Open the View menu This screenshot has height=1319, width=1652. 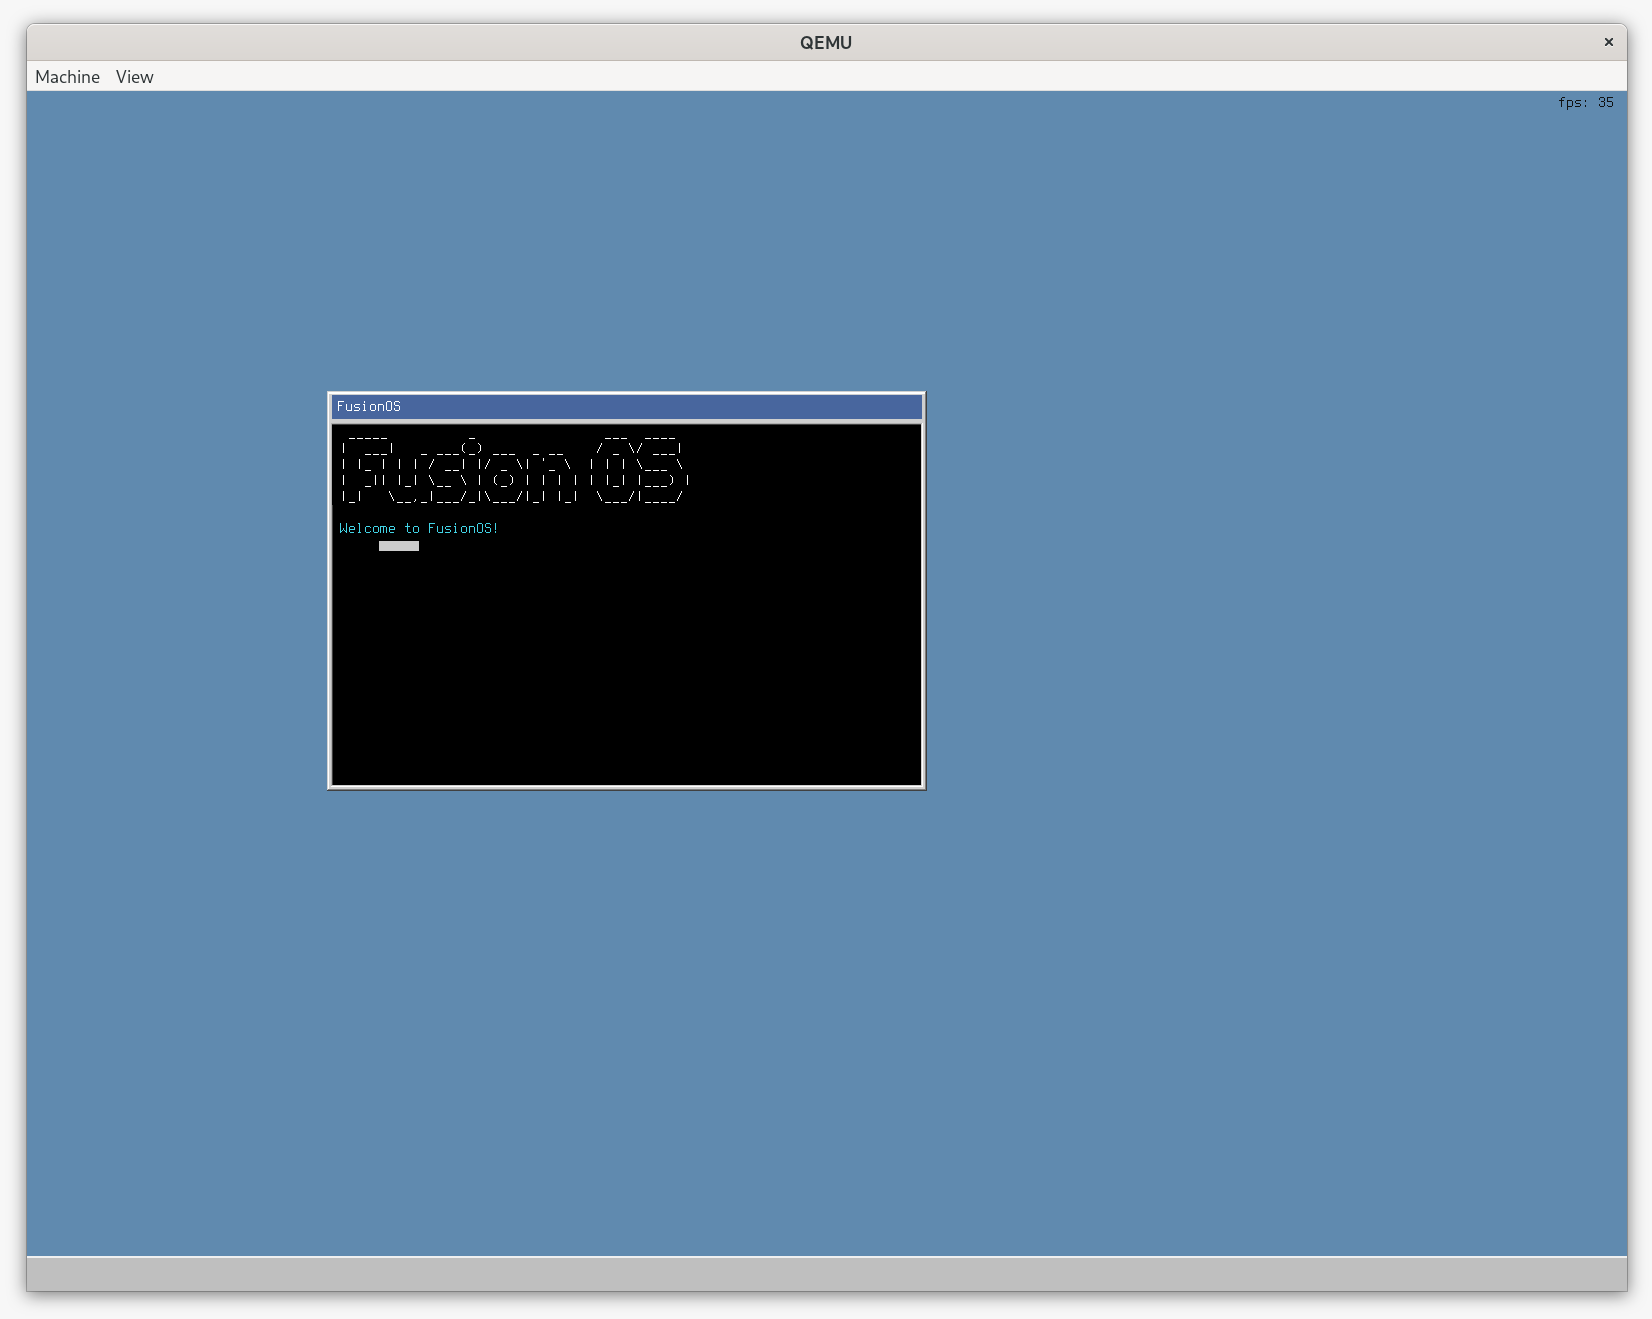click(134, 77)
